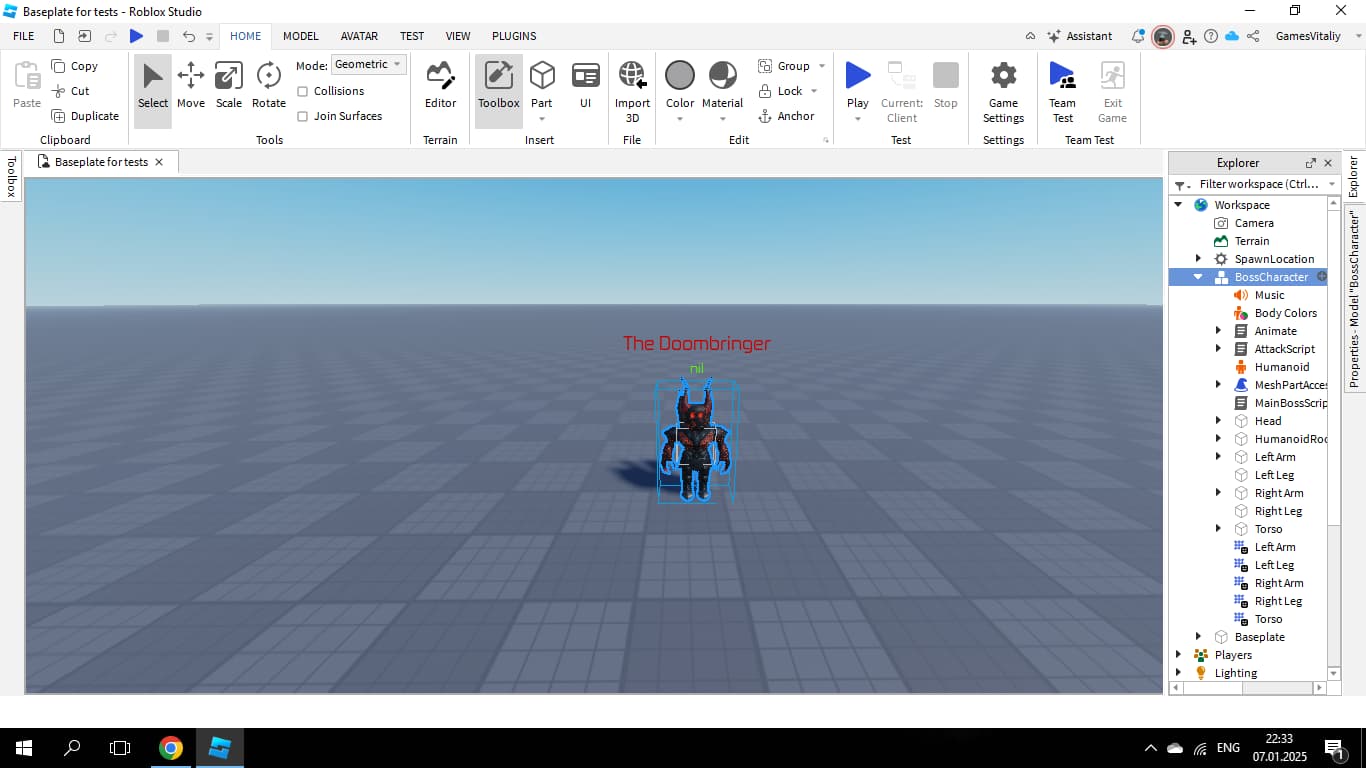The image size is (1366, 768).
Task: Open the Color picker swatch
Action: click(x=680, y=75)
